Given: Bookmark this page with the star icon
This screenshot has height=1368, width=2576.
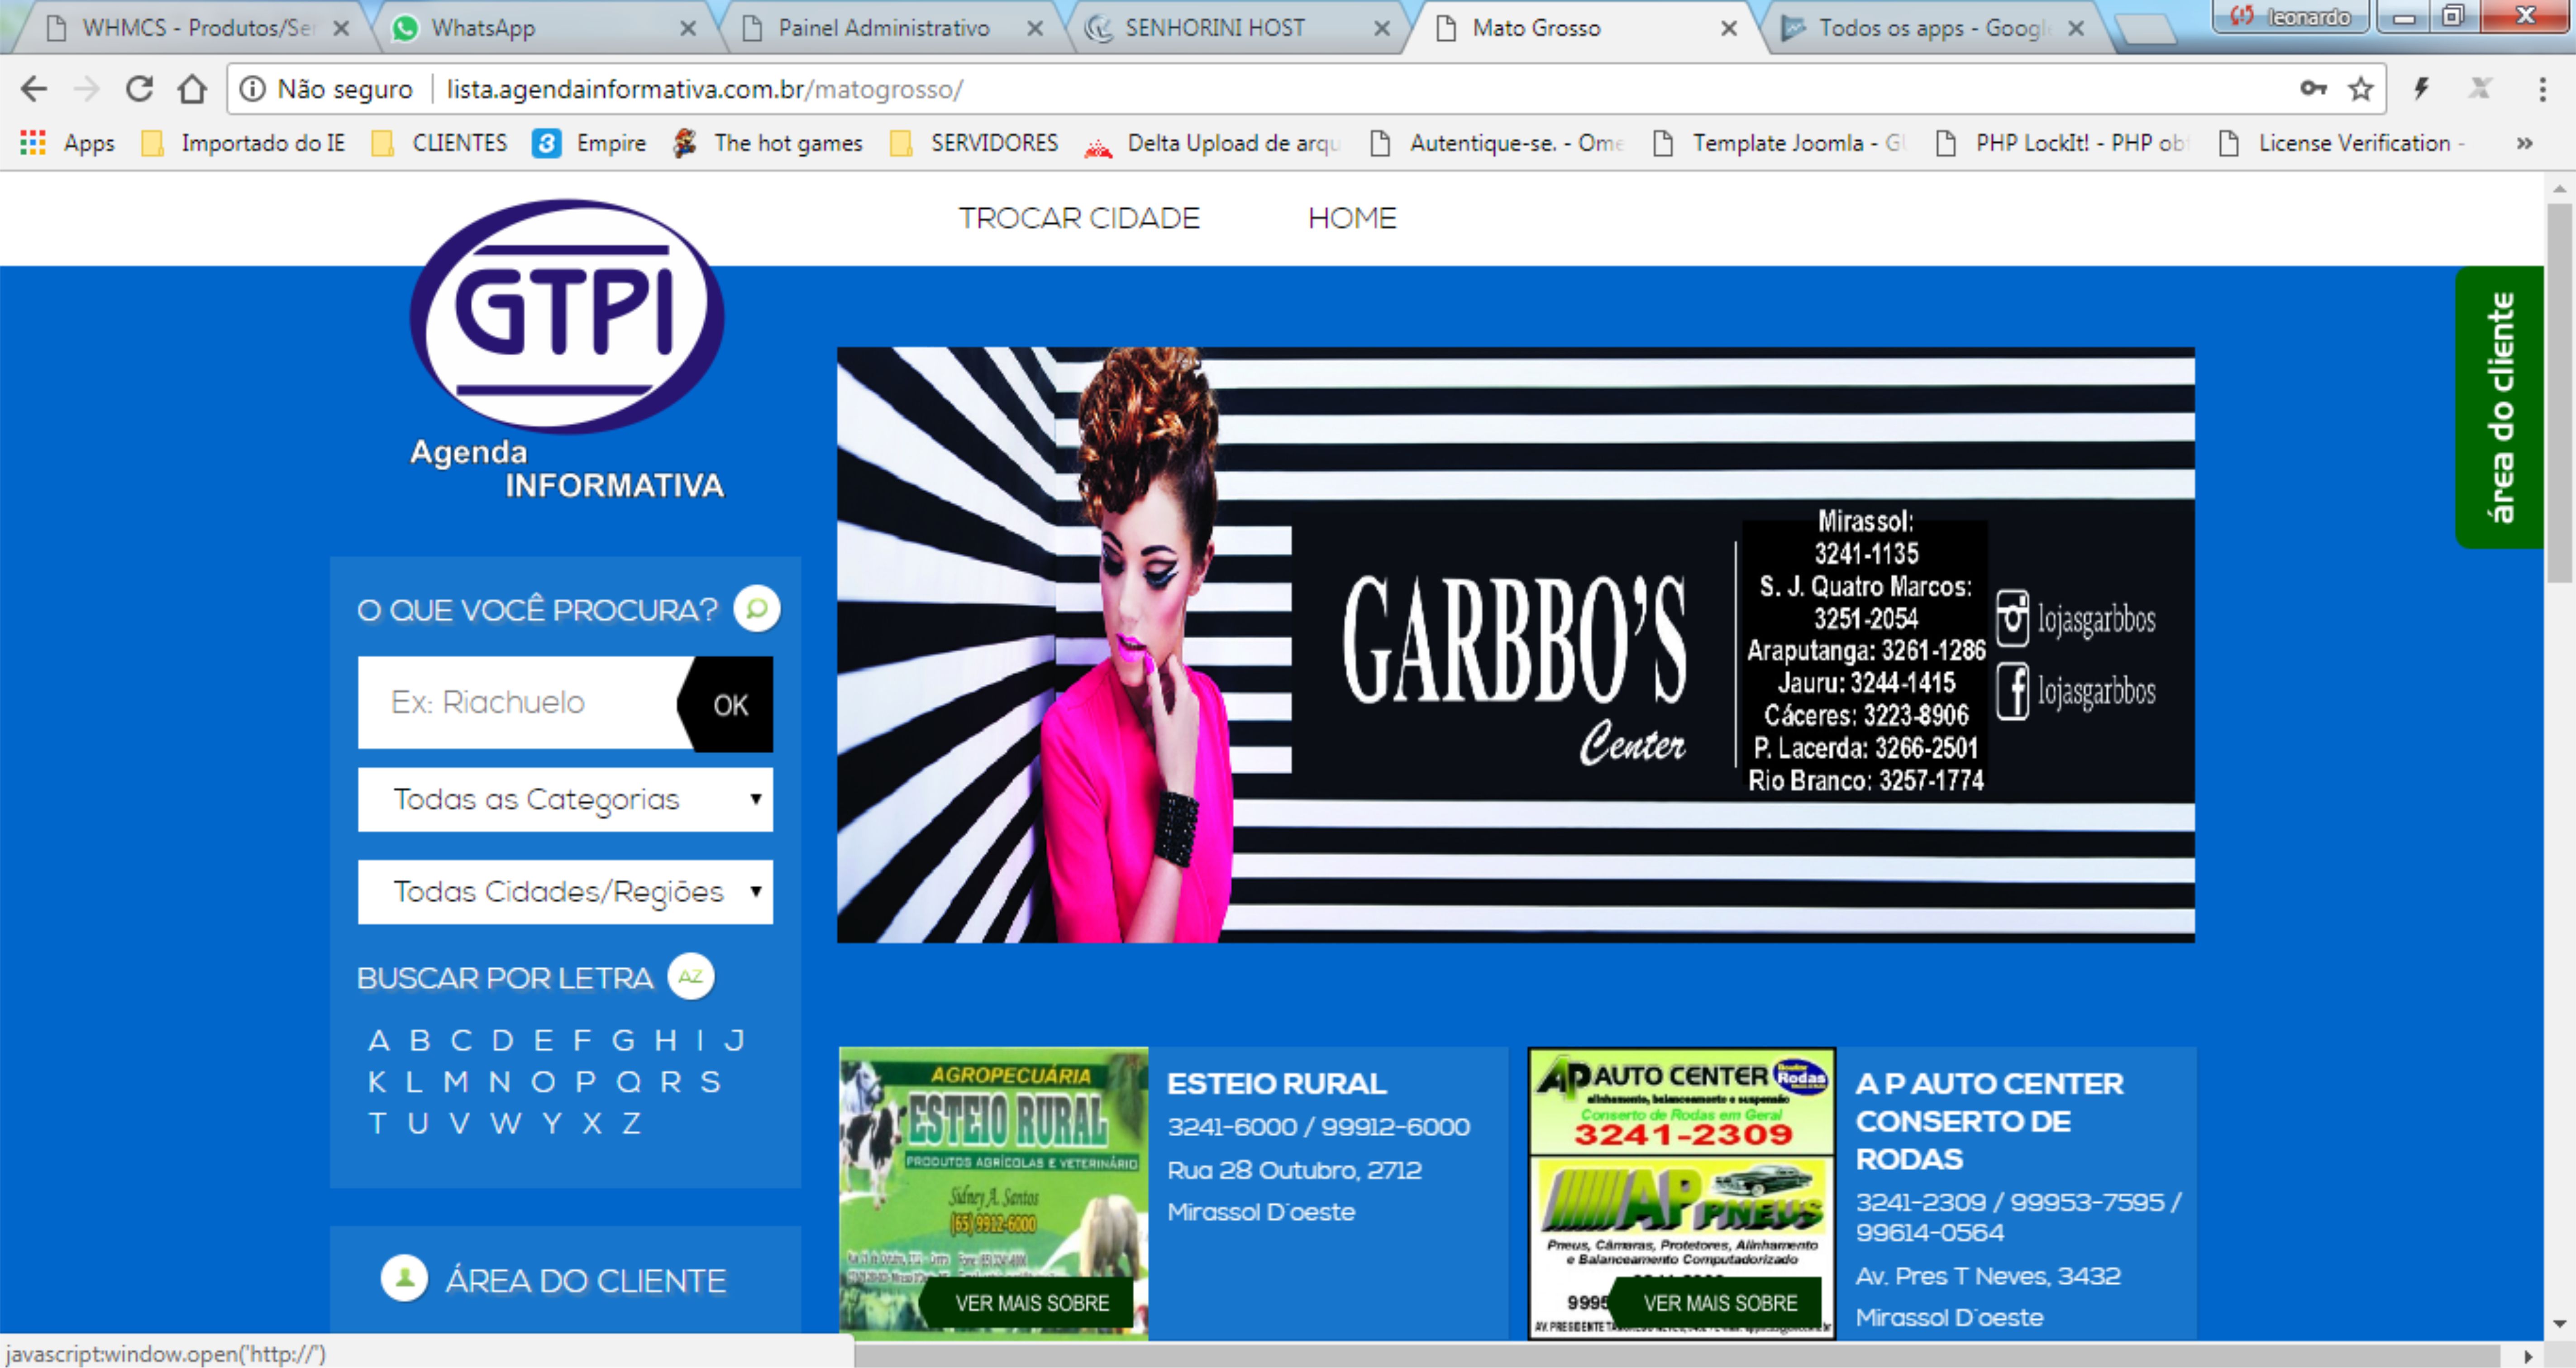Looking at the screenshot, I should pos(2361,89).
